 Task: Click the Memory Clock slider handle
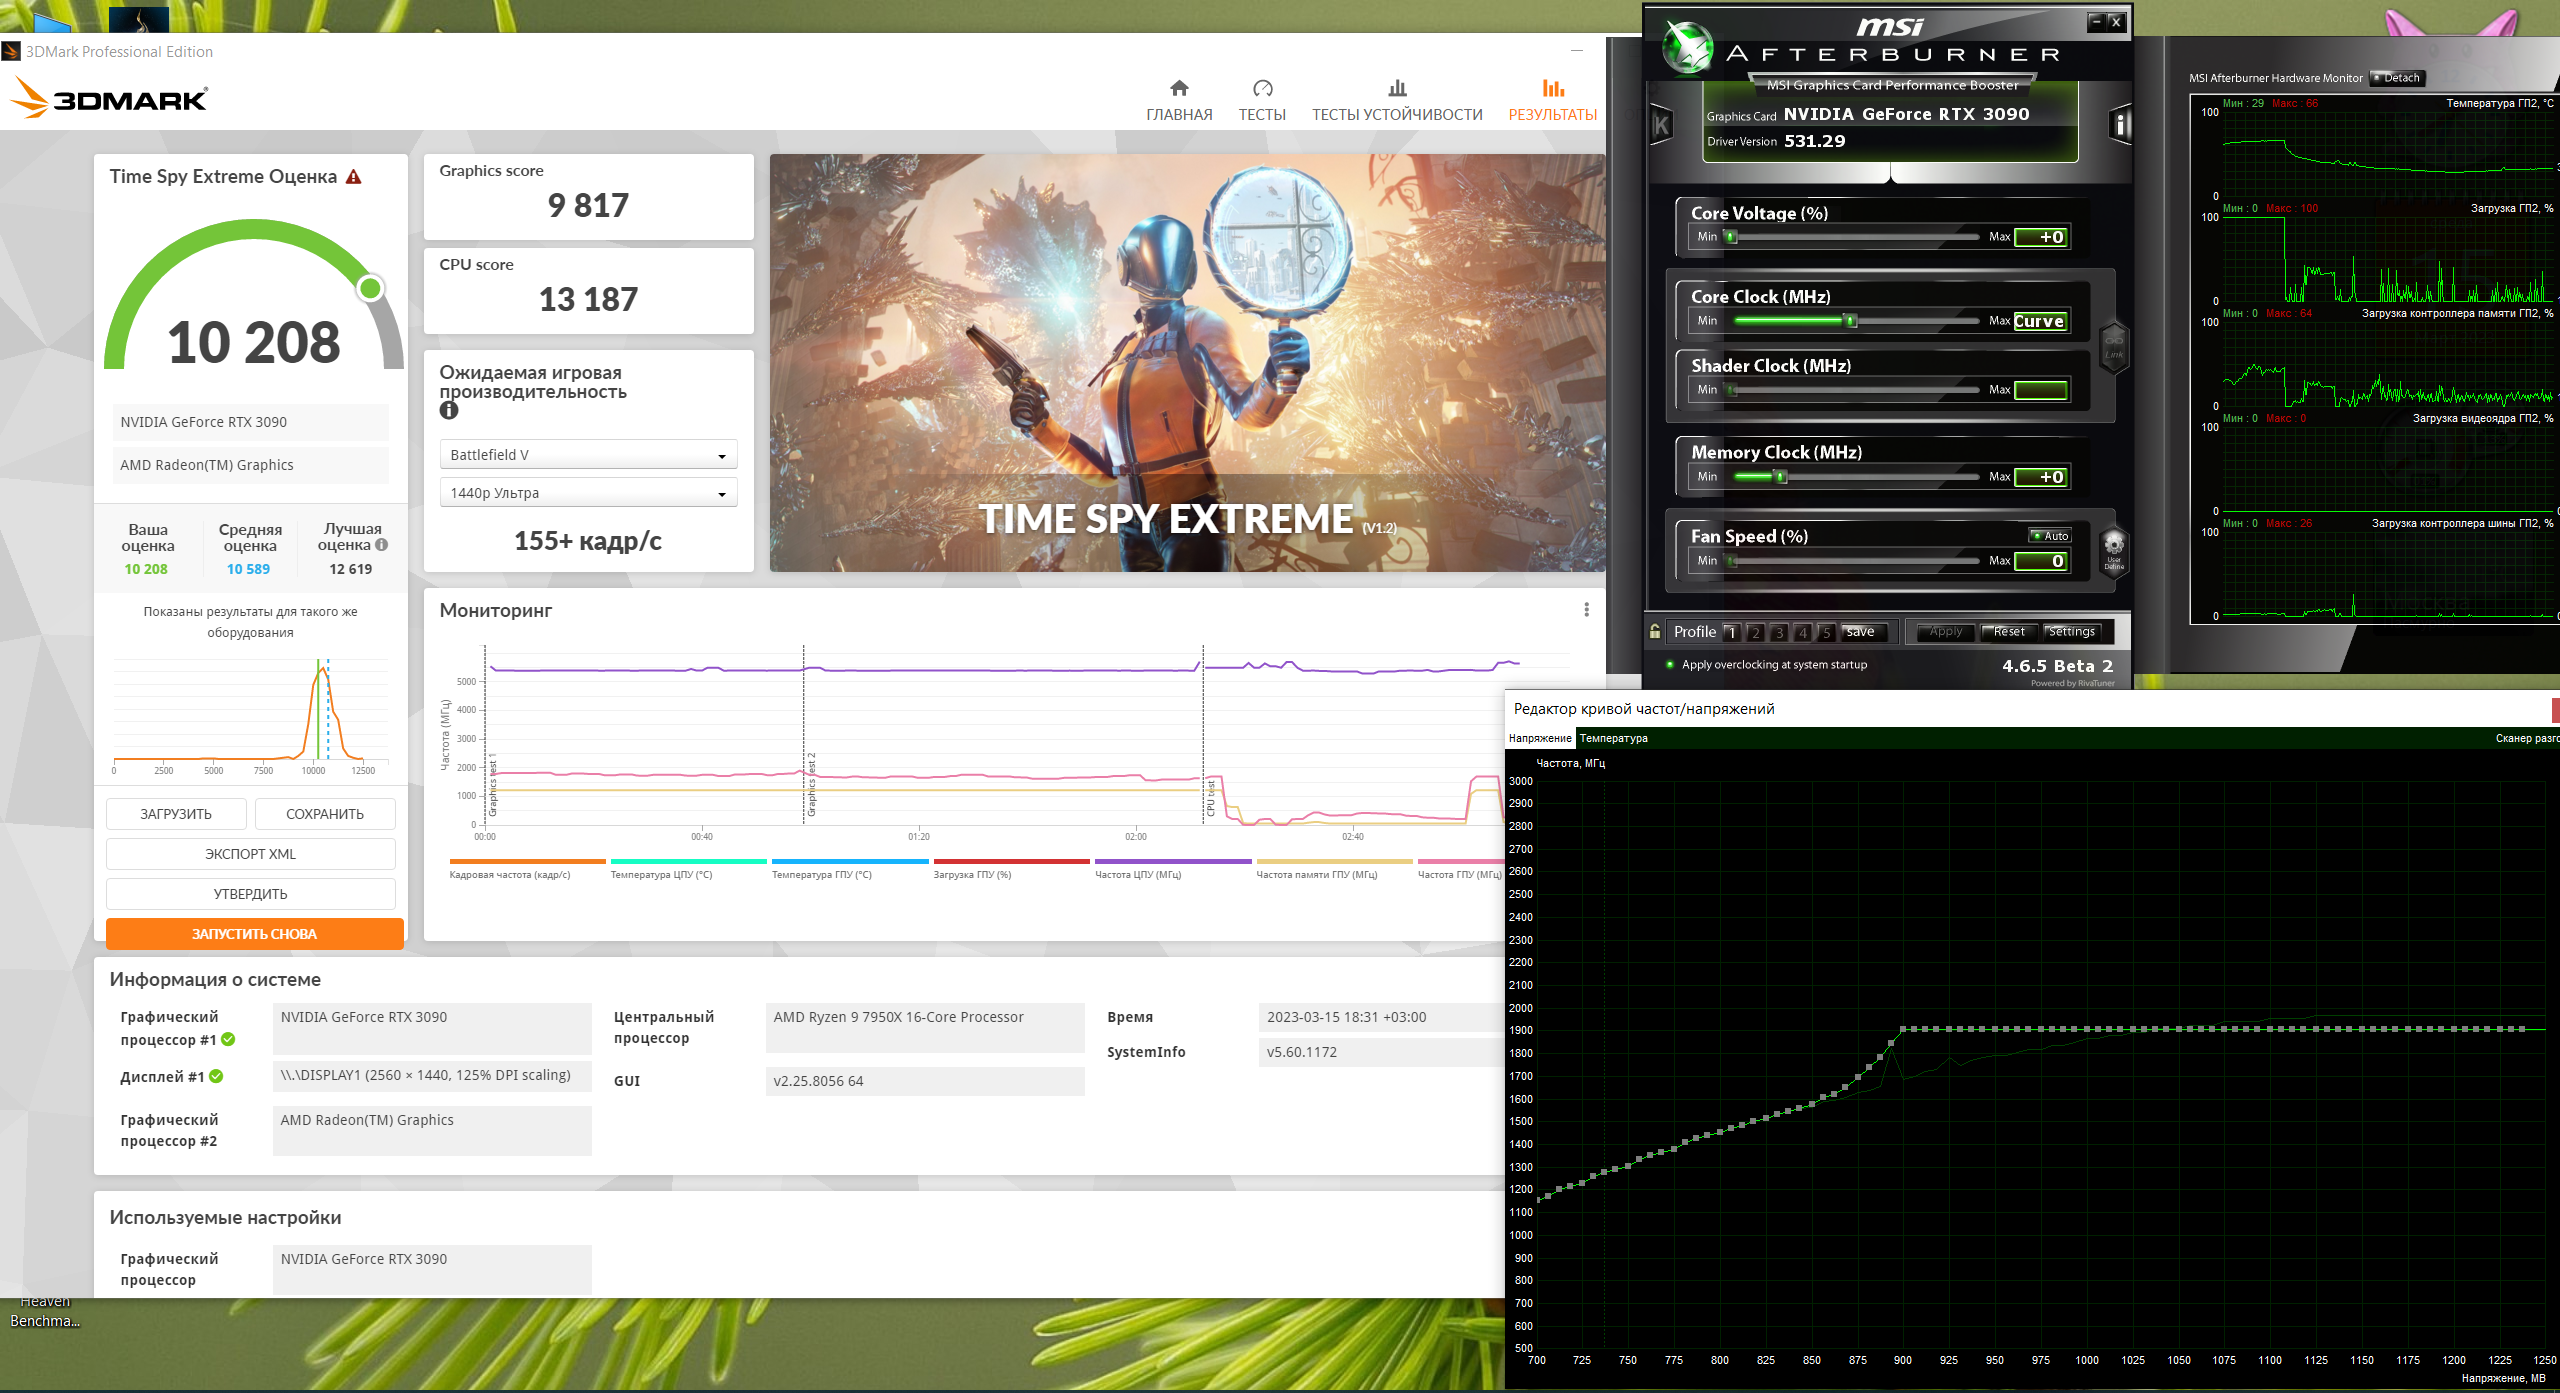pyautogui.click(x=1780, y=477)
